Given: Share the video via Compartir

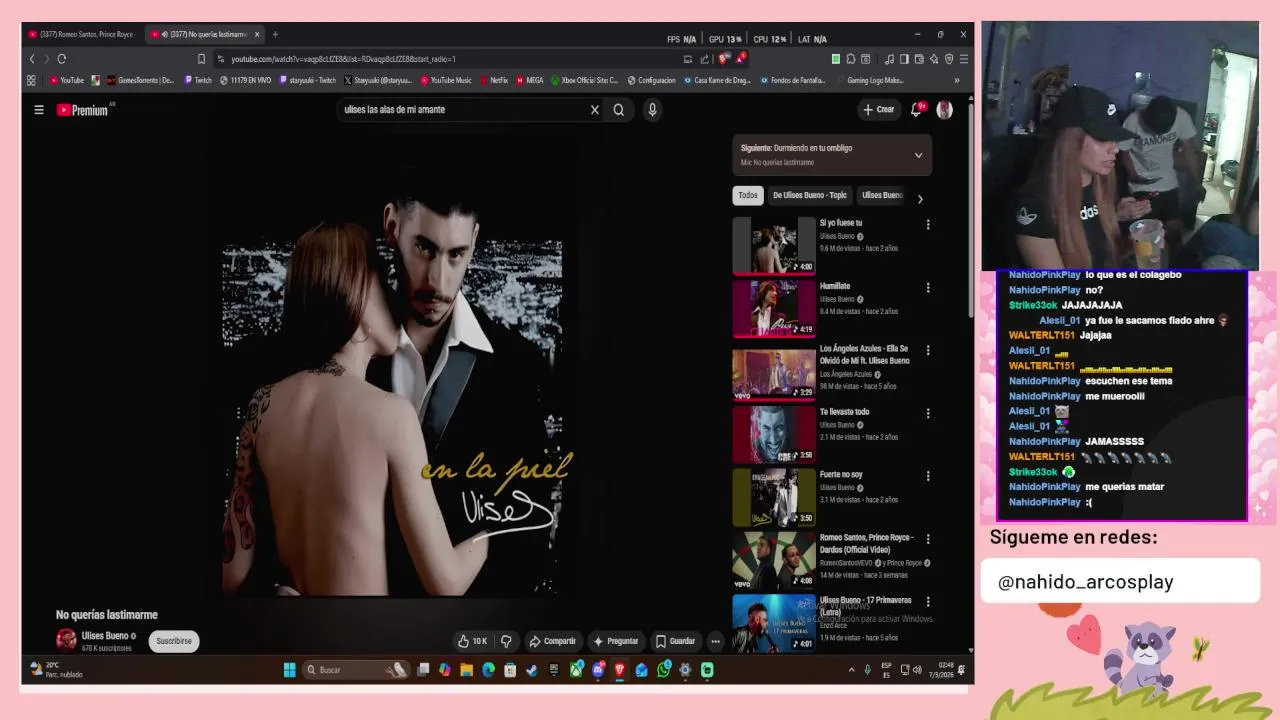Looking at the screenshot, I should (552, 641).
